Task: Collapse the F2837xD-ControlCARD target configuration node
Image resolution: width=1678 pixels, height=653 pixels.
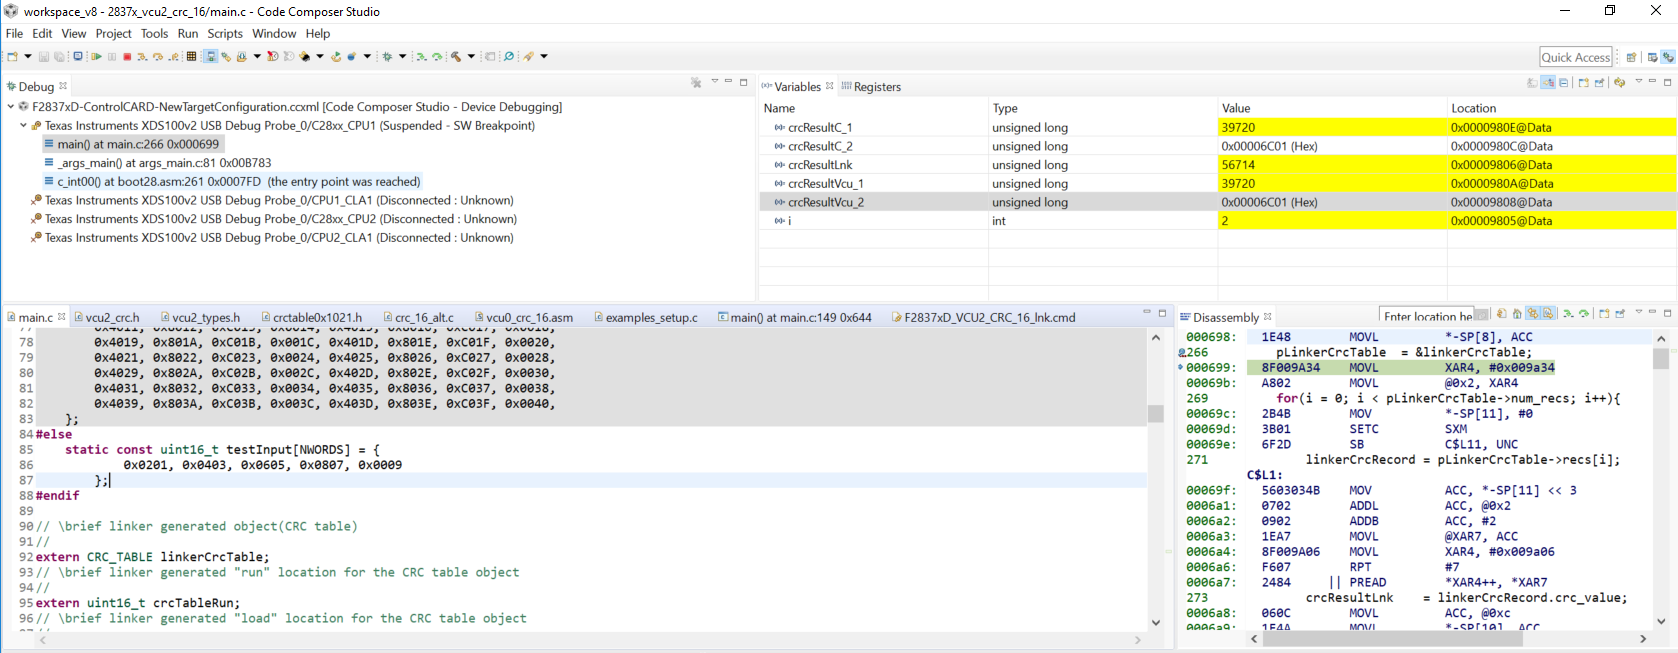Action: click(x=11, y=106)
